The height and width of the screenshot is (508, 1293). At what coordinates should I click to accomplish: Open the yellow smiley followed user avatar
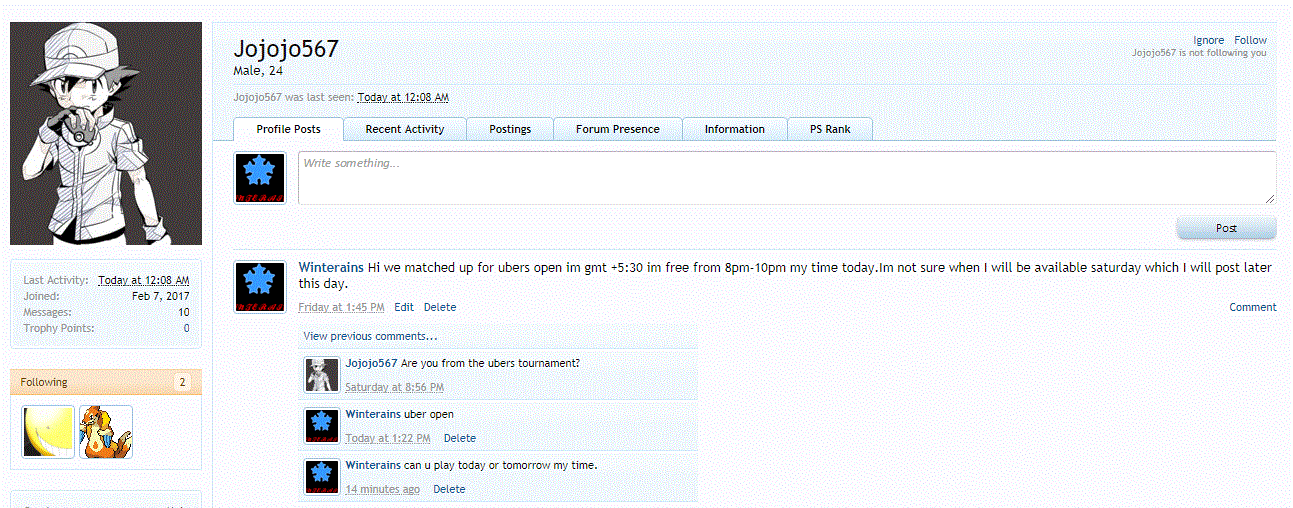(x=48, y=432)
